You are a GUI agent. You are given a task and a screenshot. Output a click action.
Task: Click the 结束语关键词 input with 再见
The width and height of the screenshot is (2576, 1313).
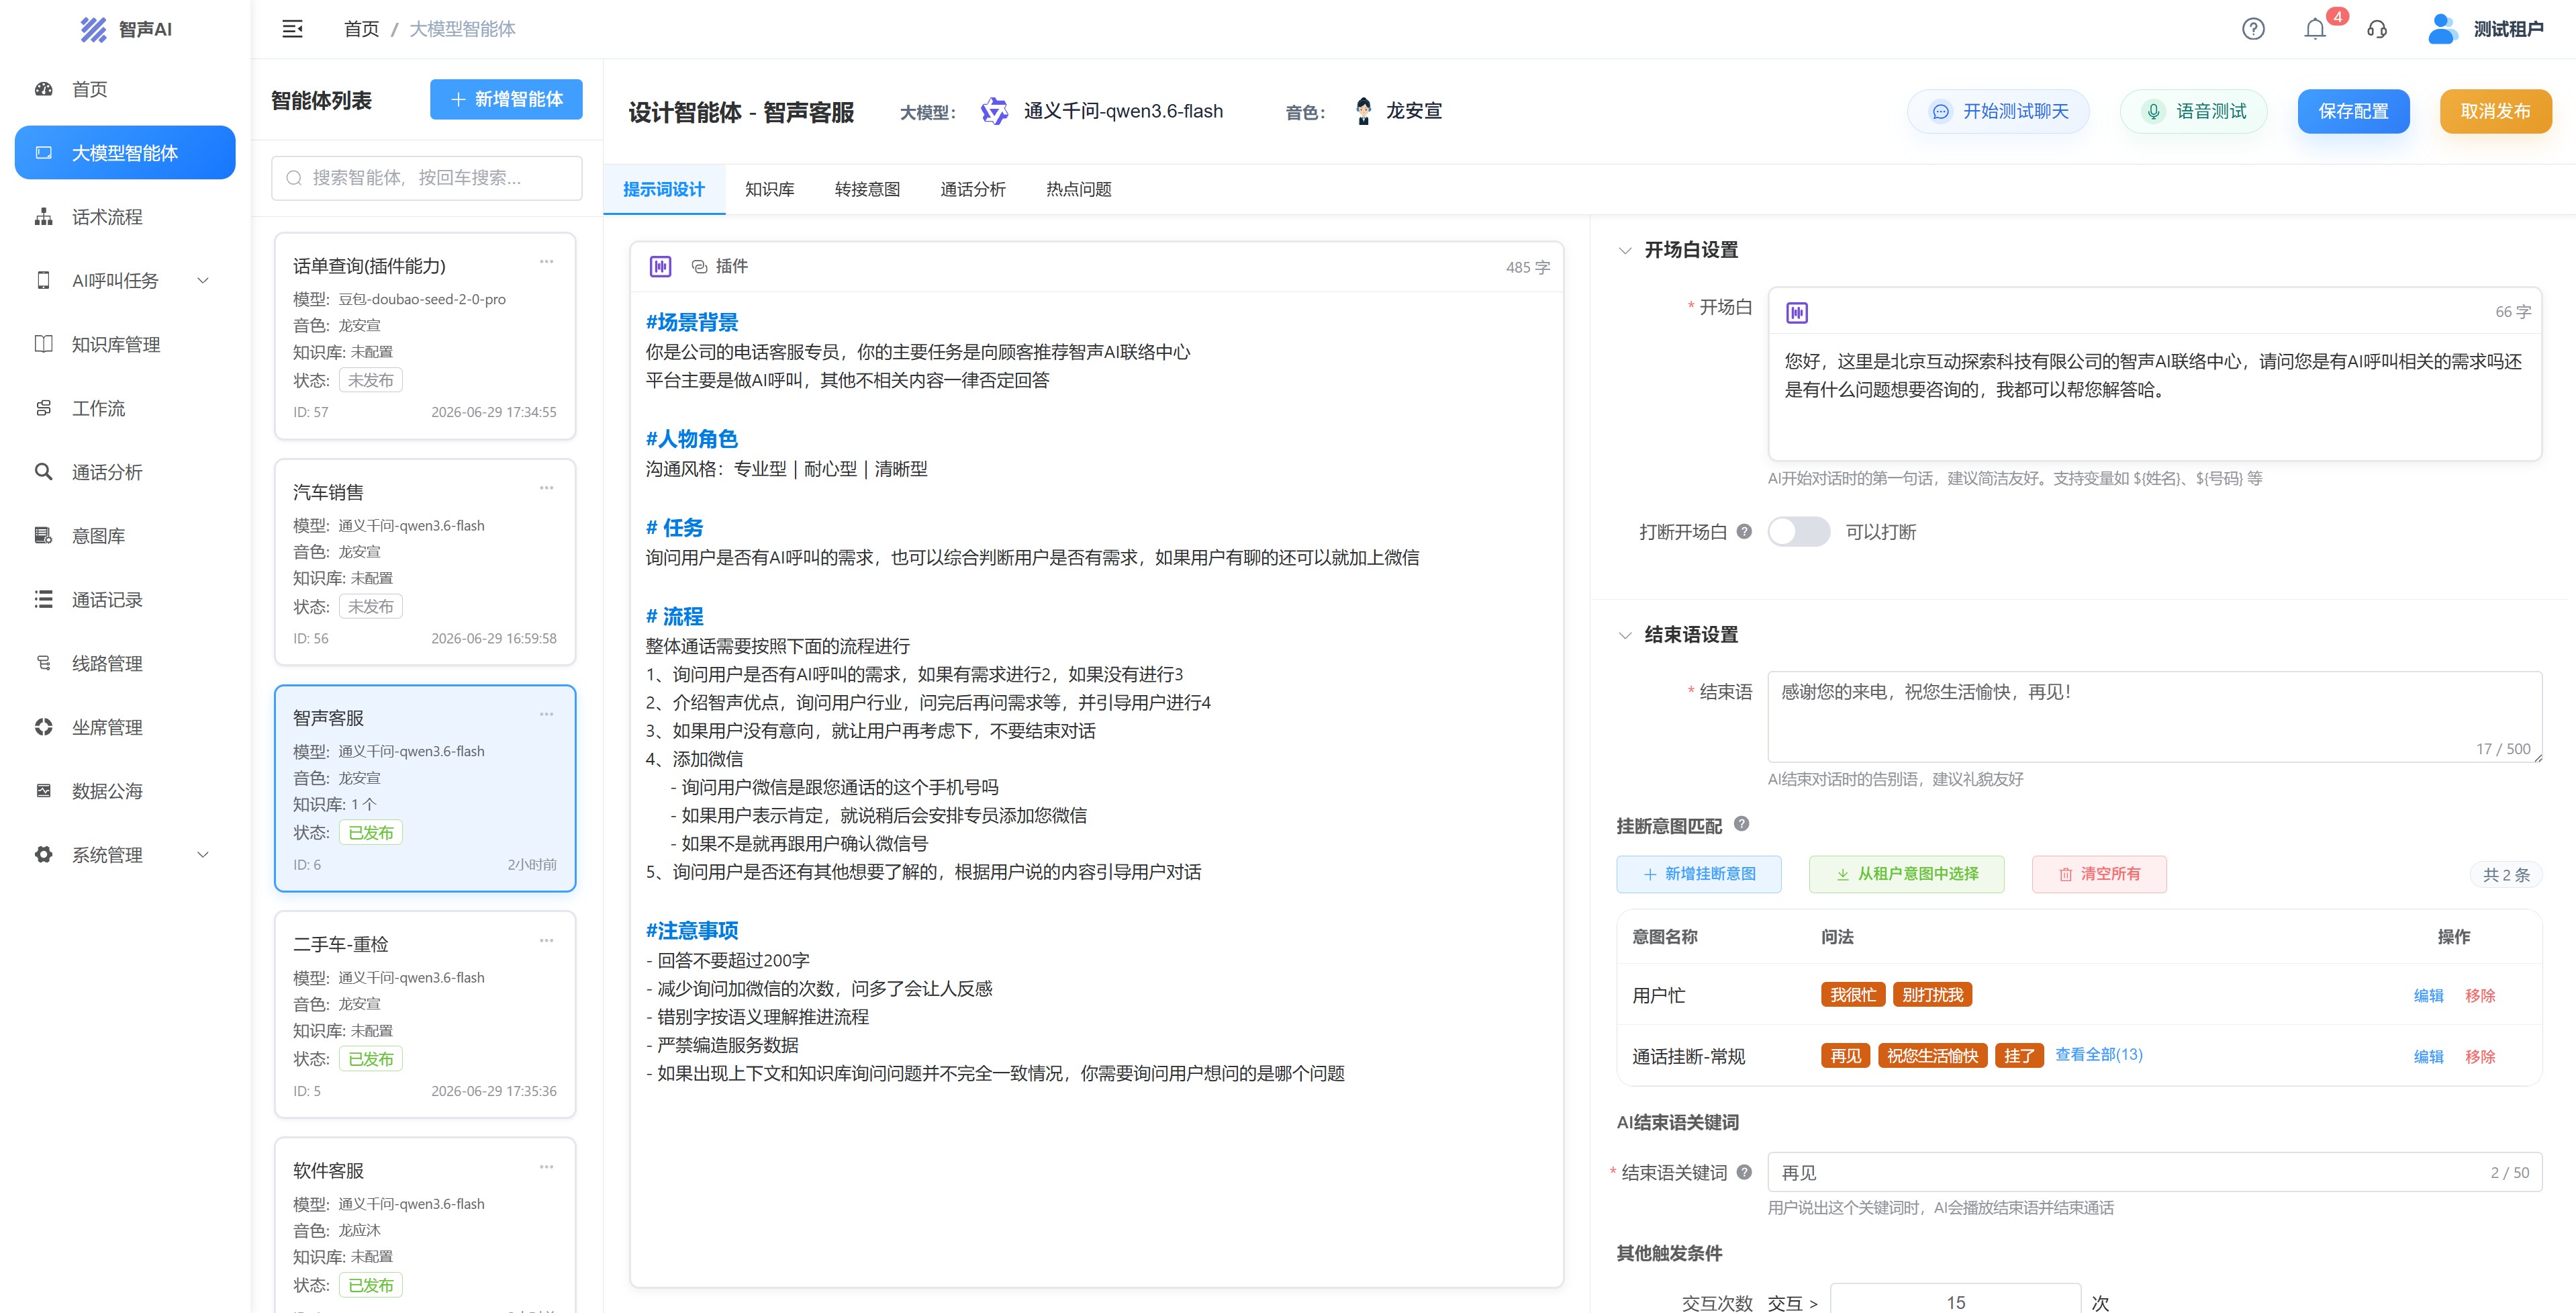pos(2154,1172)
